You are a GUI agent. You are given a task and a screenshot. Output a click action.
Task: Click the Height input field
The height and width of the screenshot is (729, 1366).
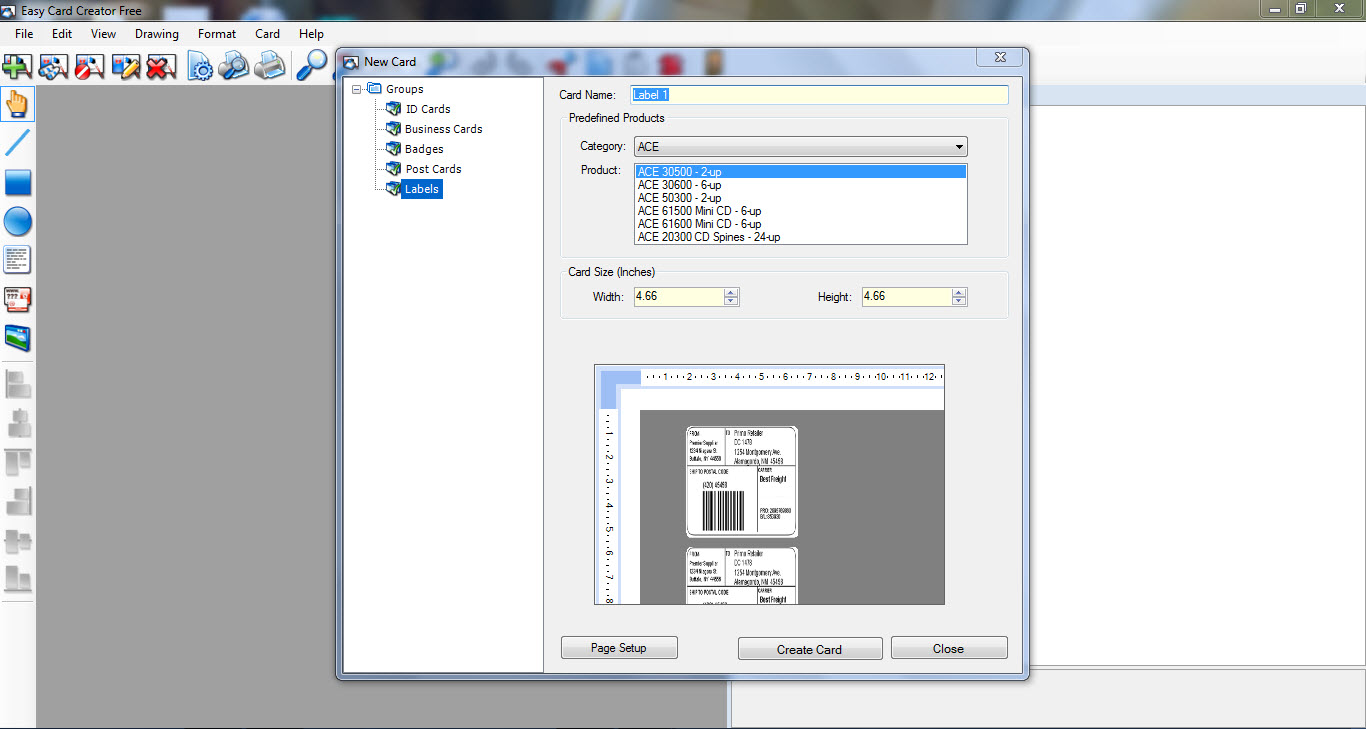[907, 297]
